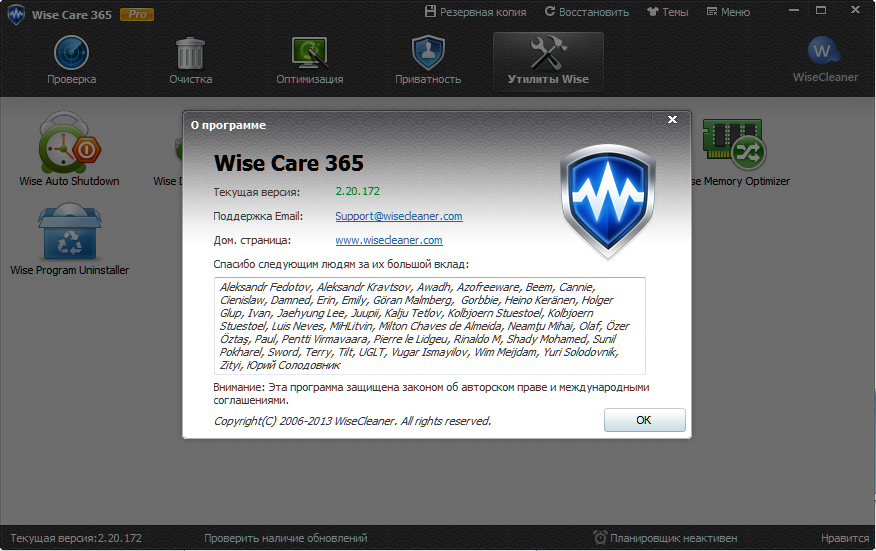The image size is (876, 551).
Task: Minimize the Wise Care 365 window
Action: (794, 11)
